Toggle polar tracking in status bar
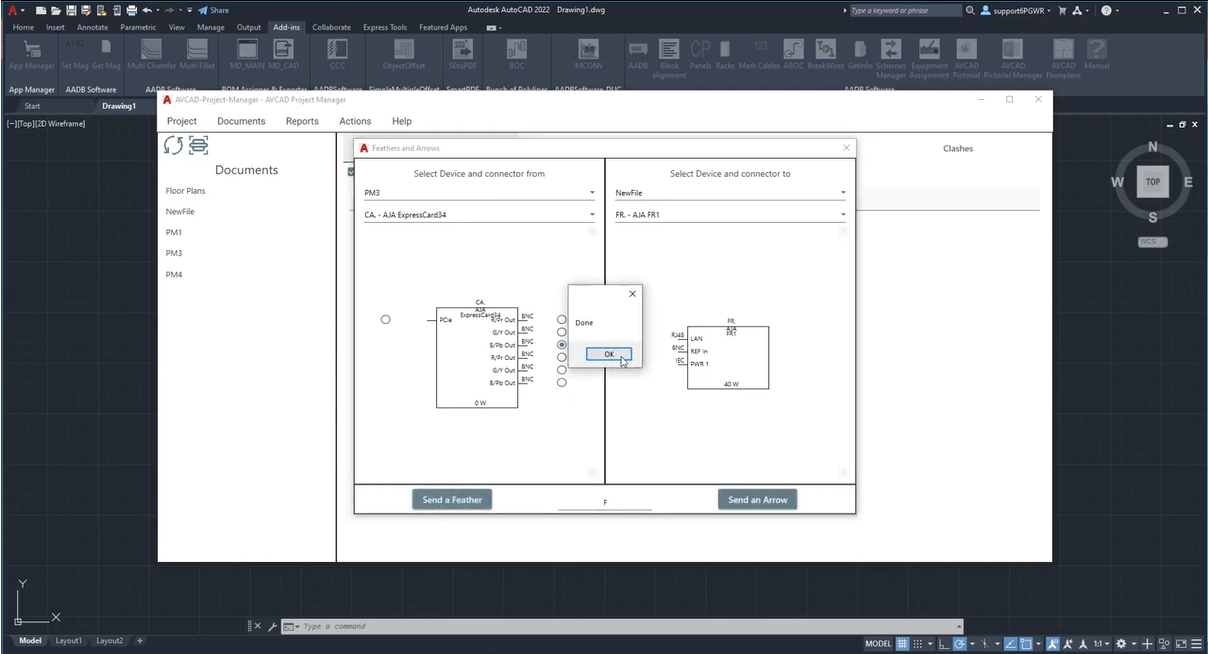1208x654 pixels. (x=959, y=643)
